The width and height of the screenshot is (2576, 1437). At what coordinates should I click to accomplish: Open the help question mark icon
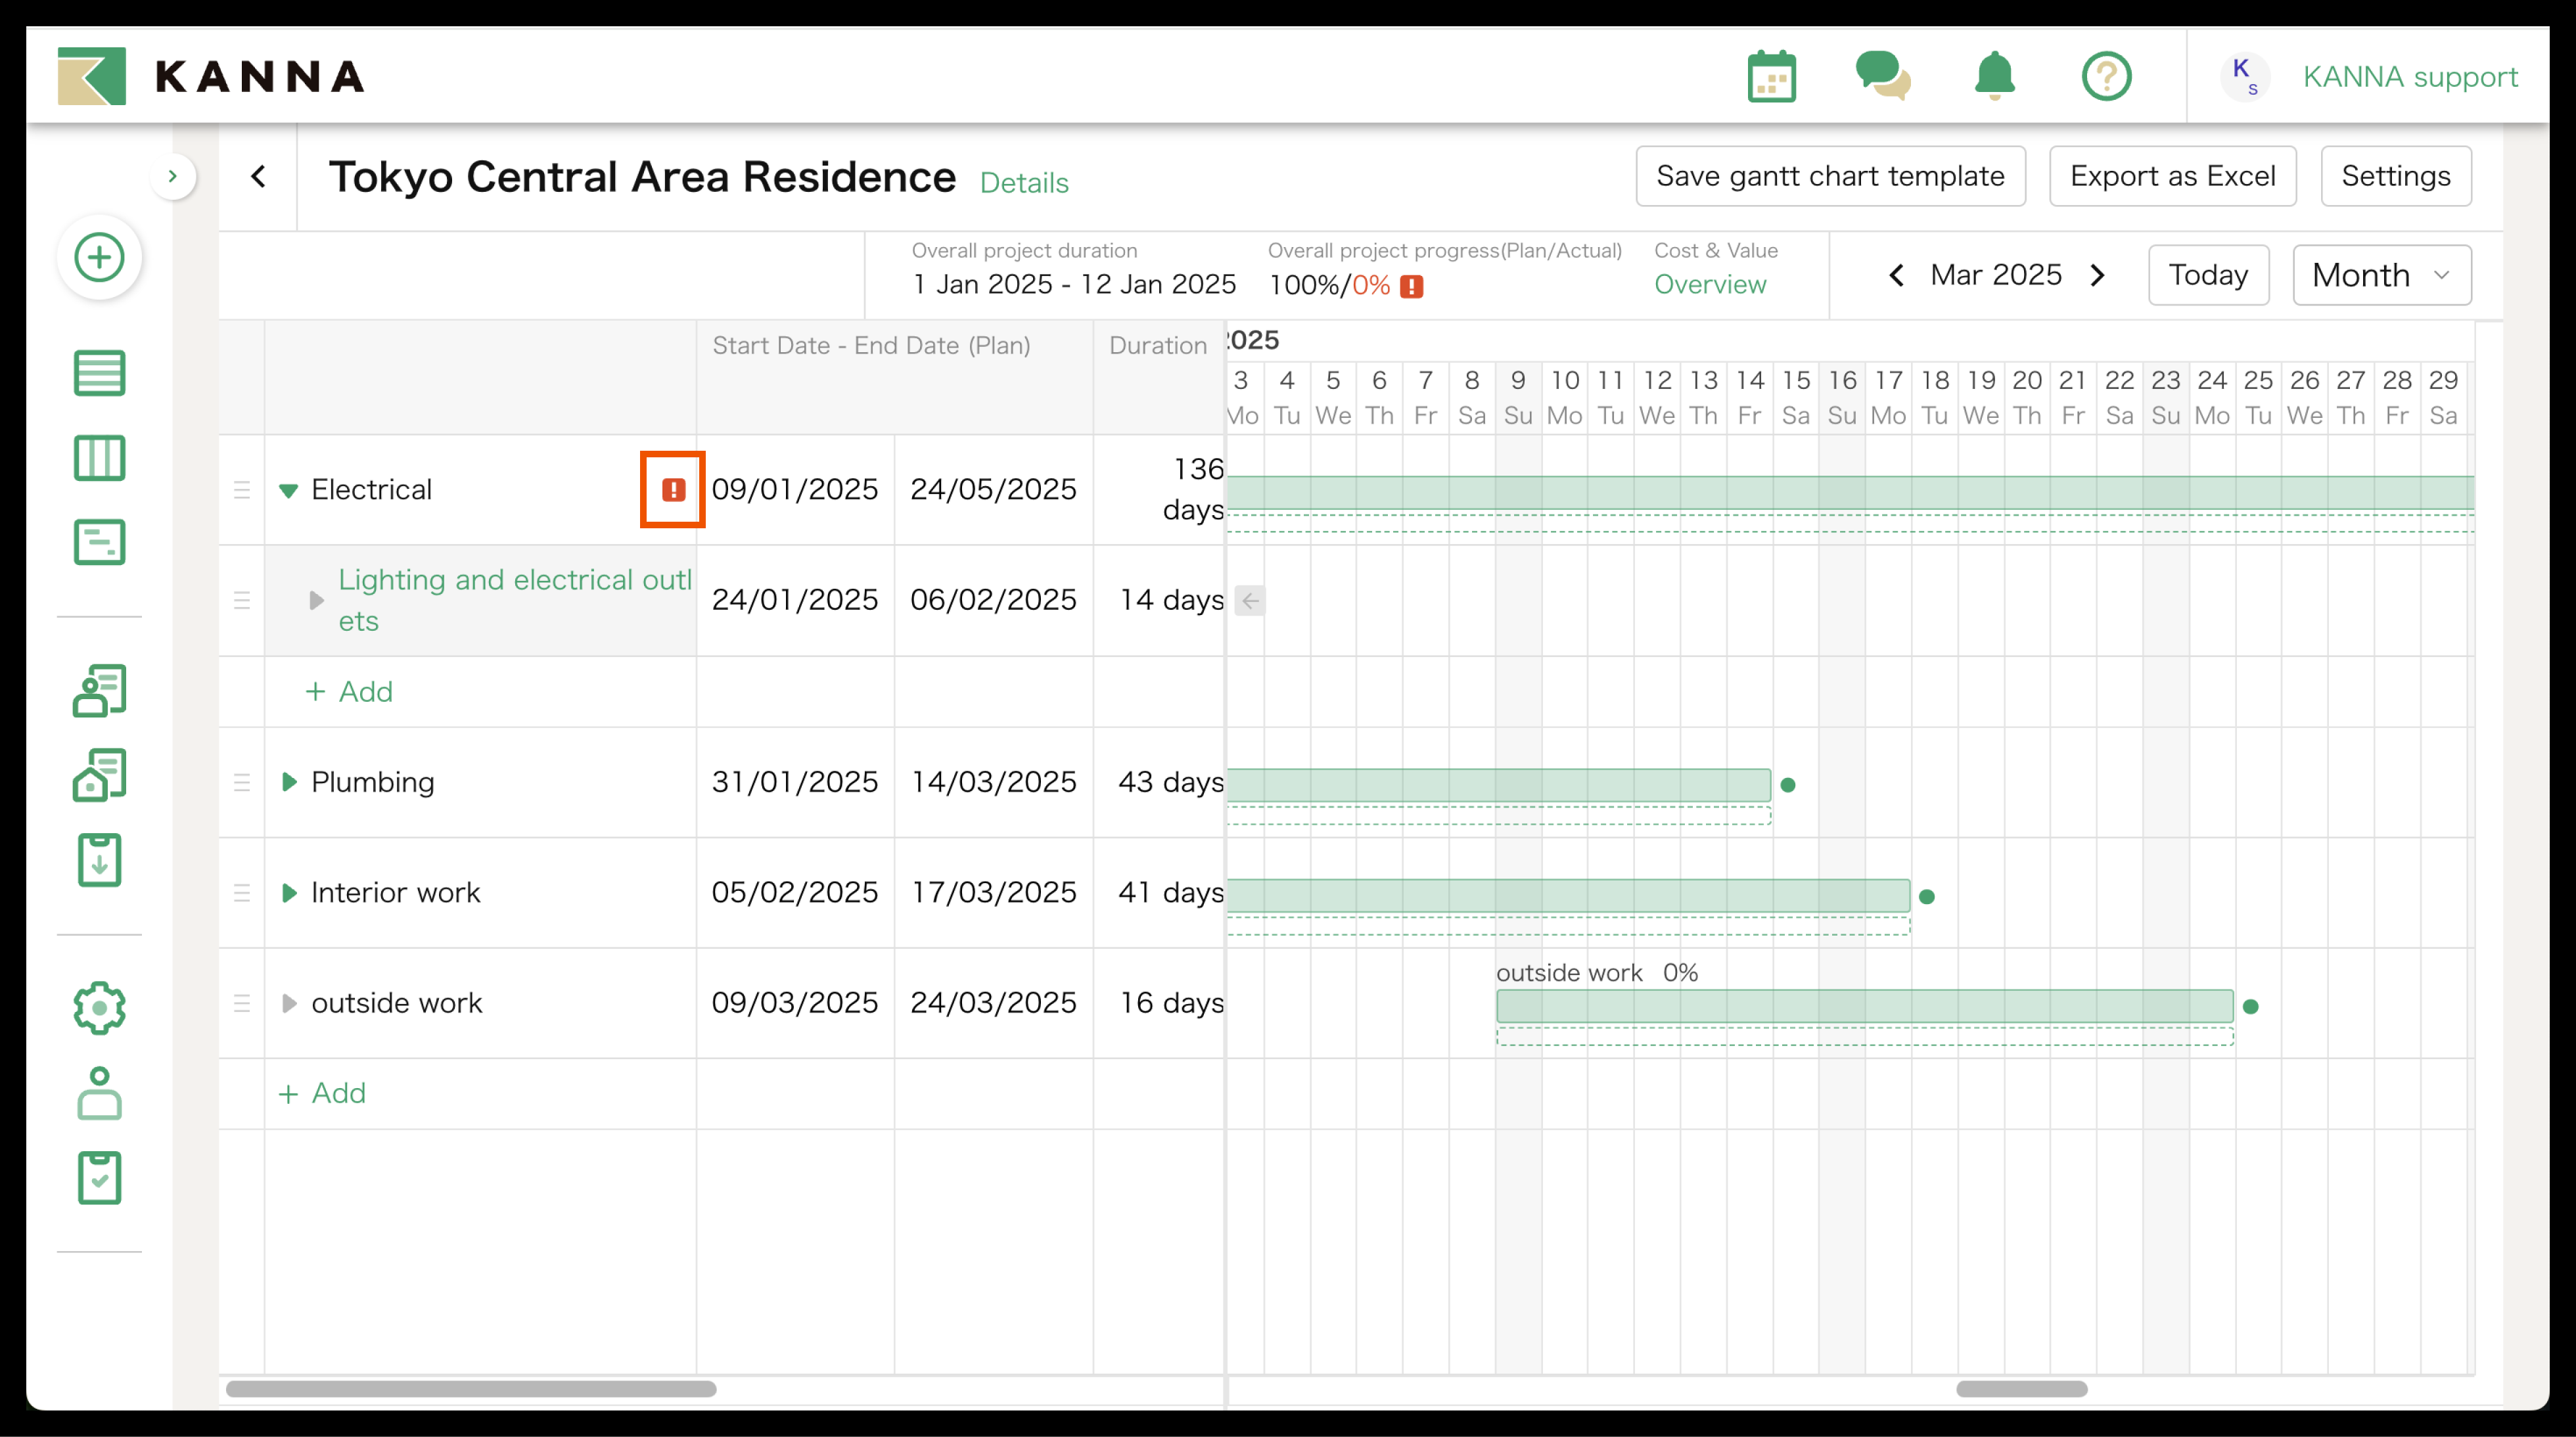2106,77
